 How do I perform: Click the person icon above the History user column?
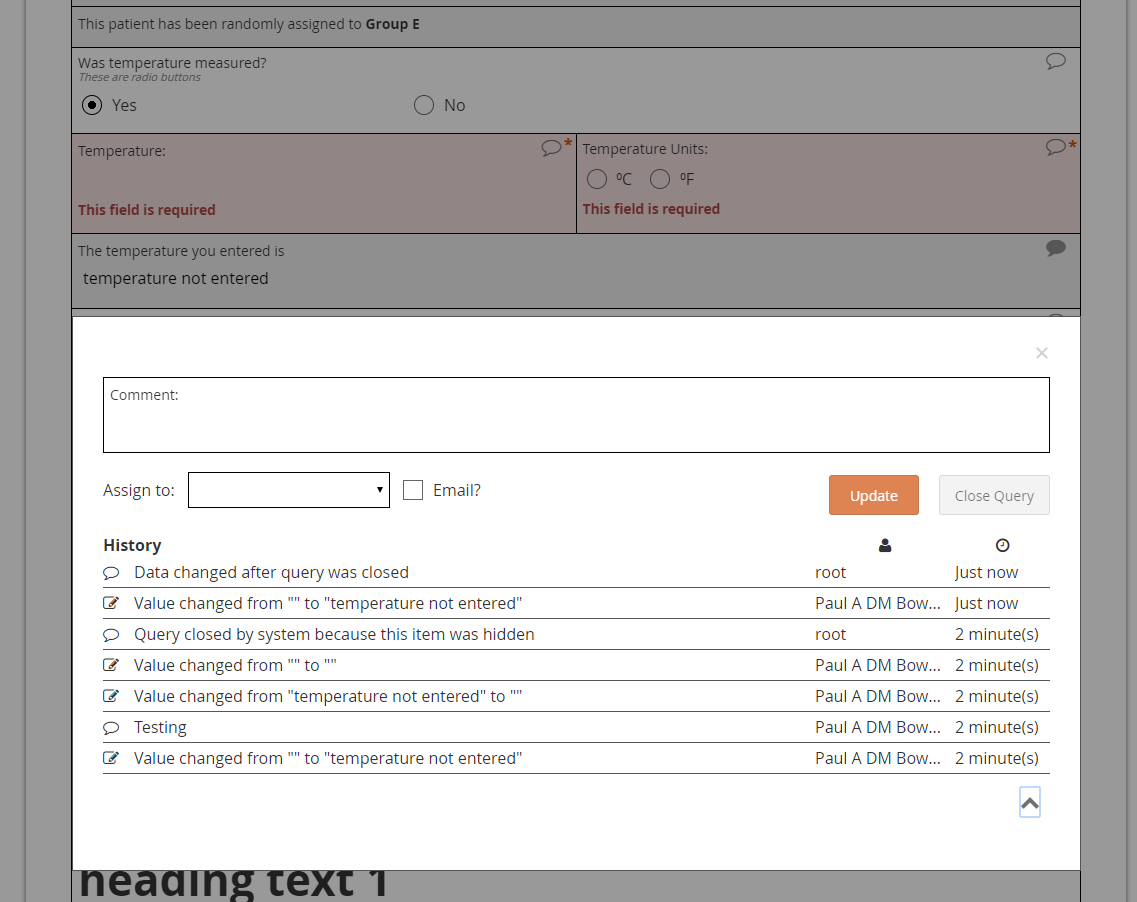coord(884,545)
